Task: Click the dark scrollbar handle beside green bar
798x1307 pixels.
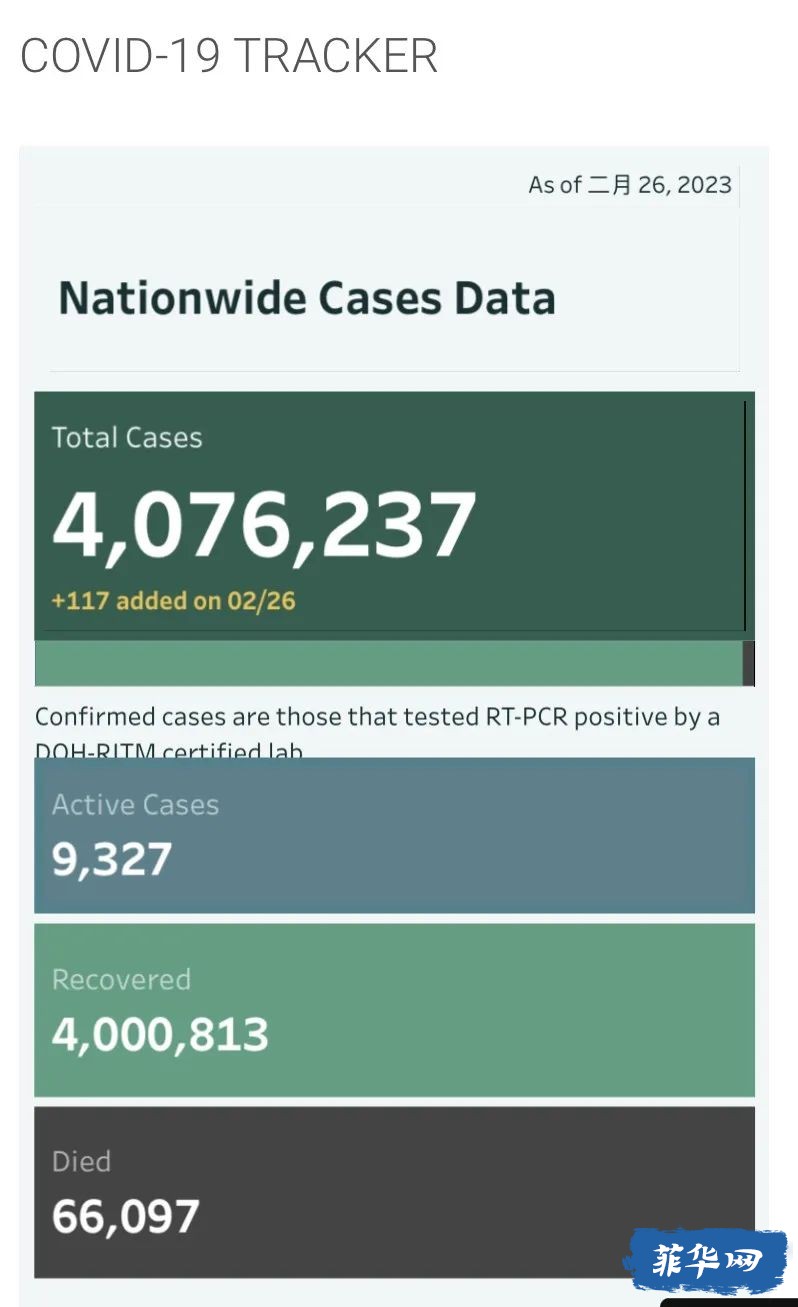Action: click(749, 663)
